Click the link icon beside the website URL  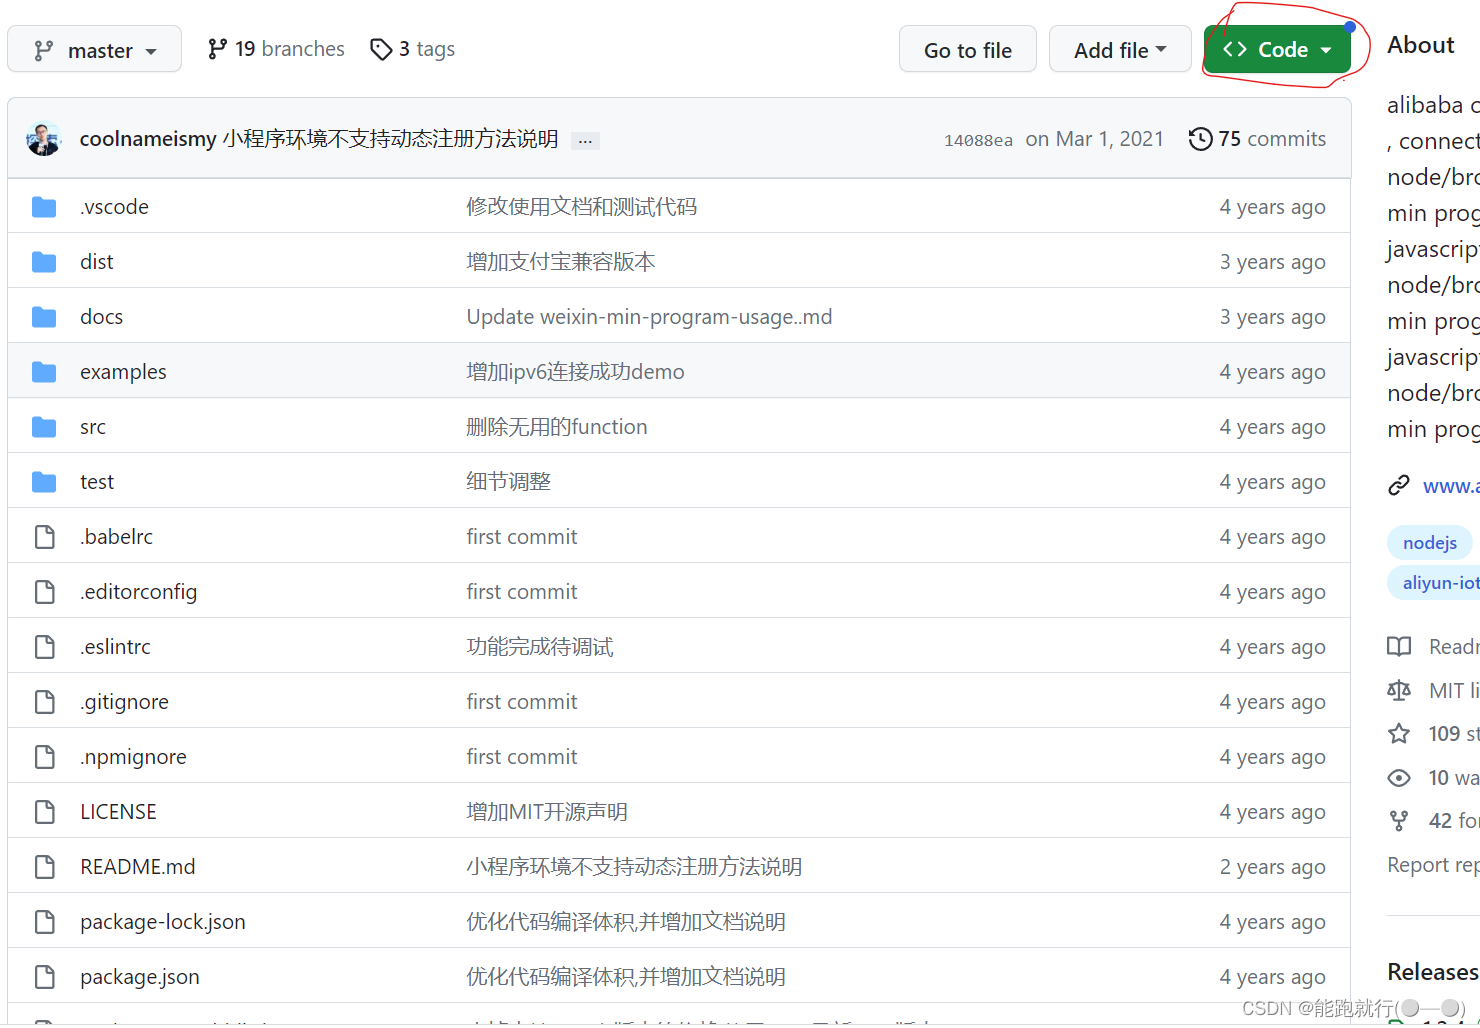pos(1399,485)
